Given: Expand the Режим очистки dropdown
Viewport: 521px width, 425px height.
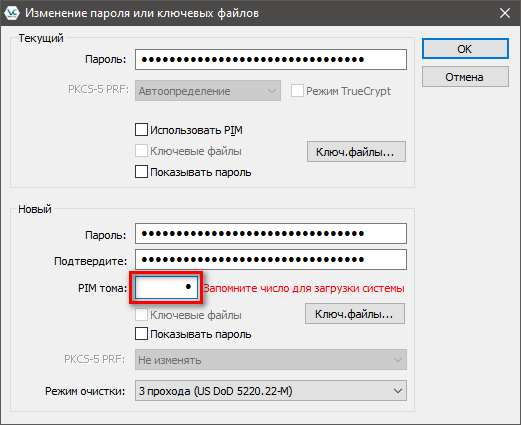Looking at the screenshot, I should (271, 391).
